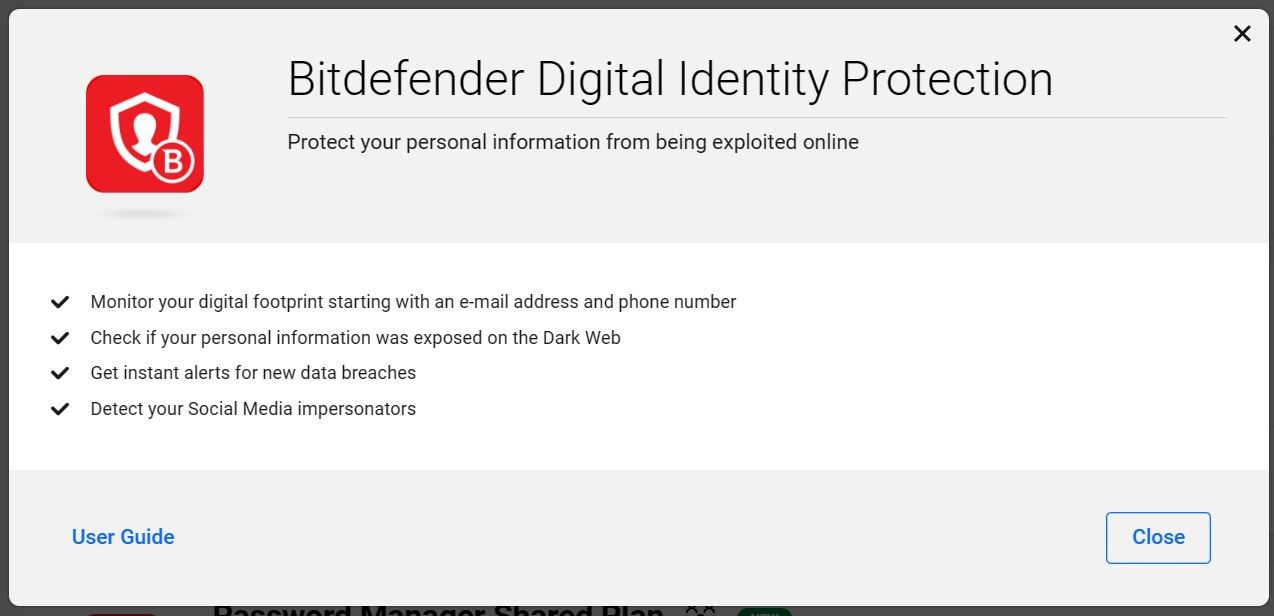Image resolution: width=1274 pixels, height=616 pixels.
Task: Click the green NEW badge behind the dialog
Action: point(764,611)
